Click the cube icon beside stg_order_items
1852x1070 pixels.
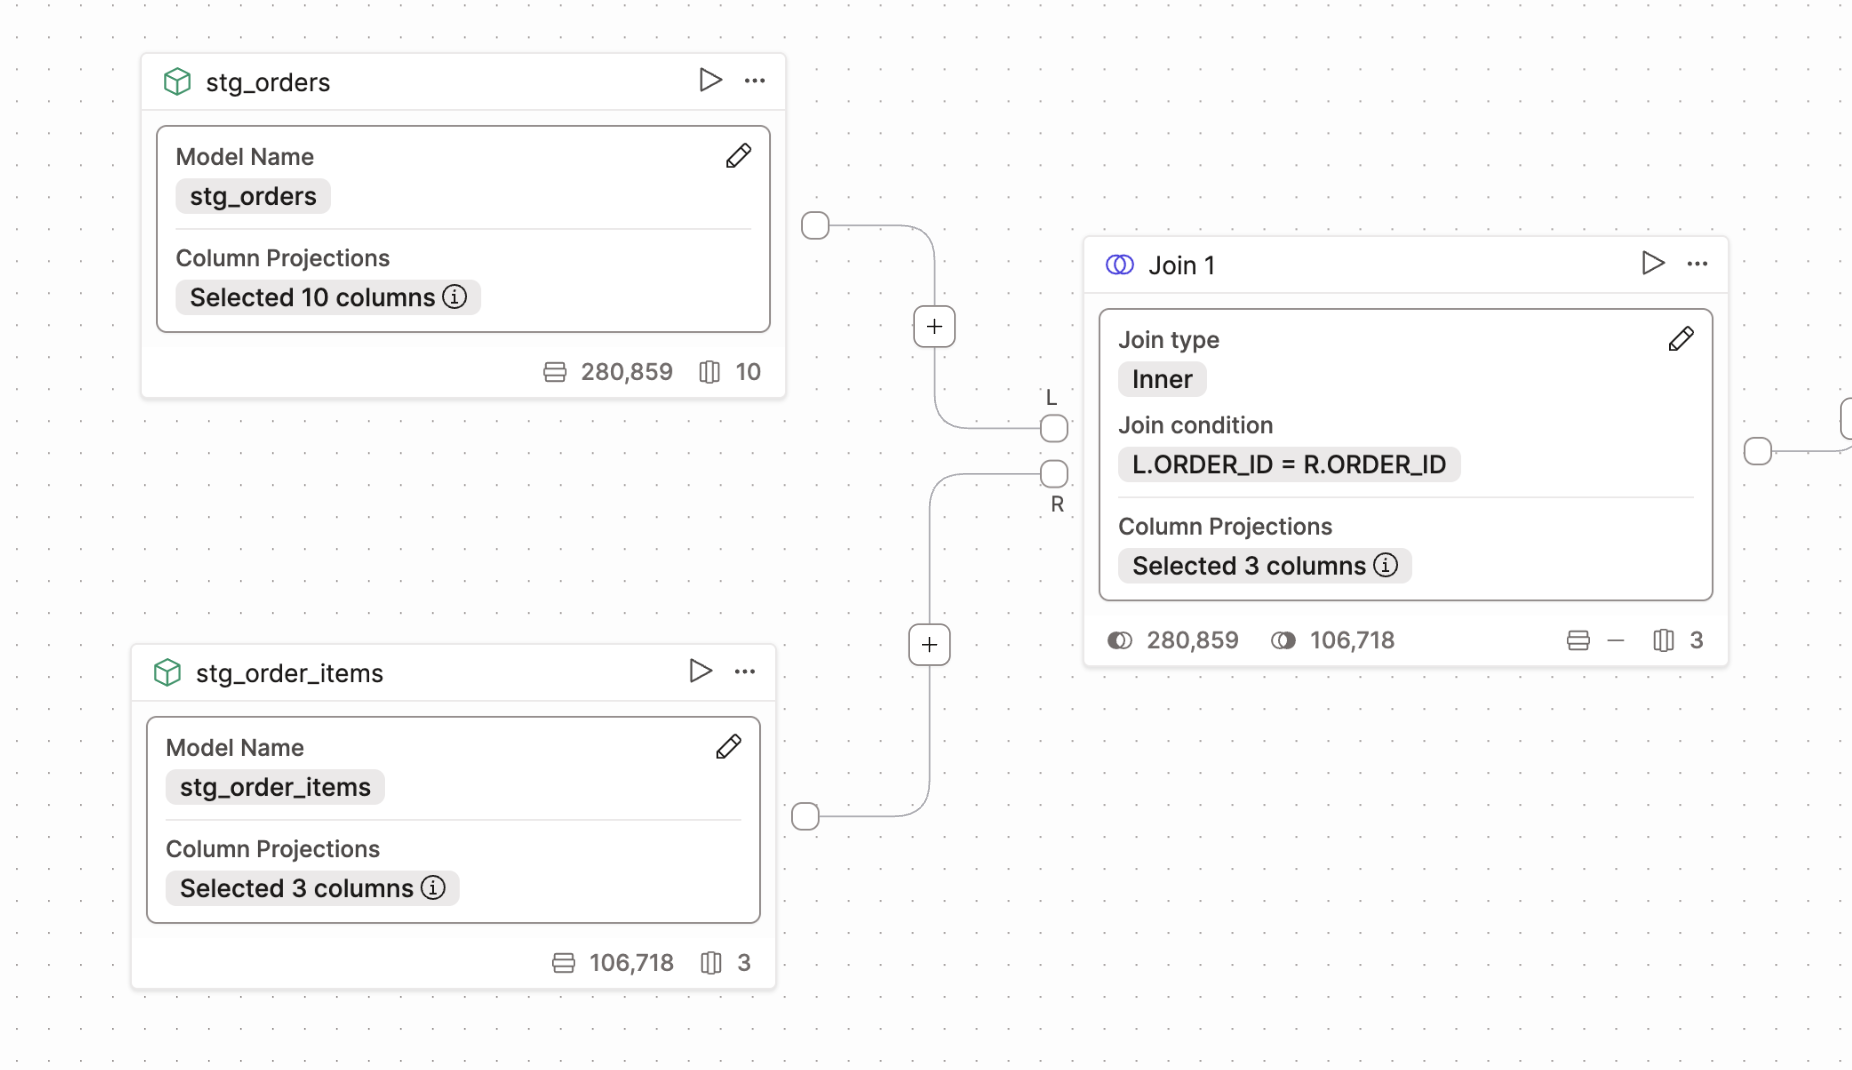coord(168,672)
